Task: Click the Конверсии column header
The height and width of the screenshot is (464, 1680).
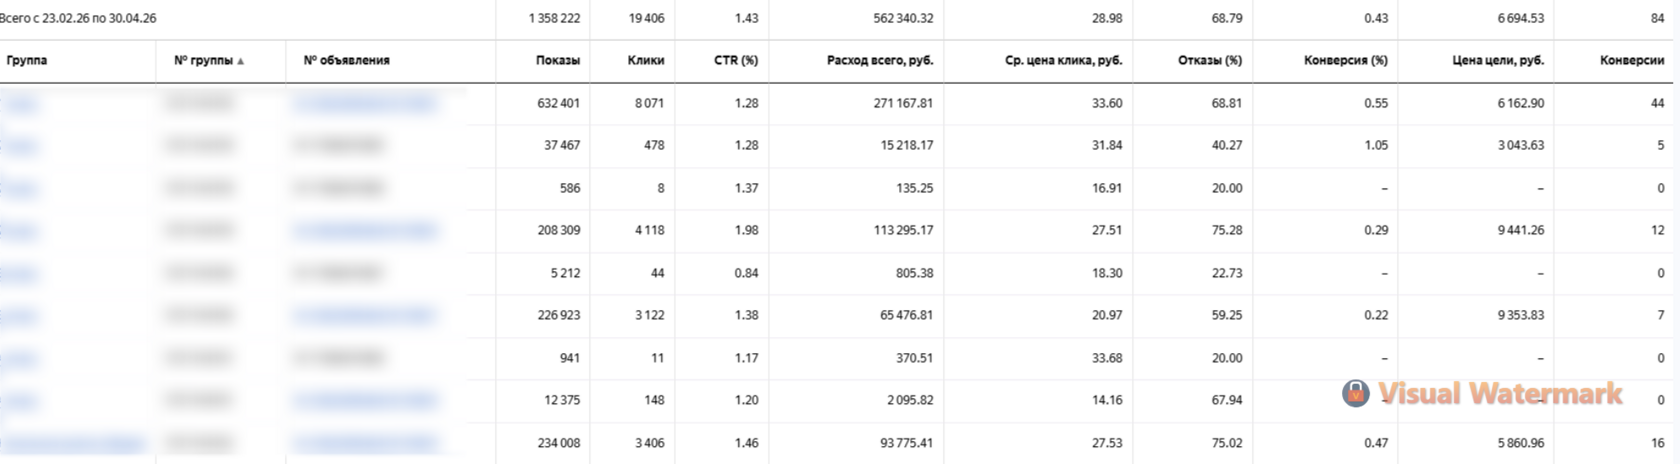Action: point(1632,60)
